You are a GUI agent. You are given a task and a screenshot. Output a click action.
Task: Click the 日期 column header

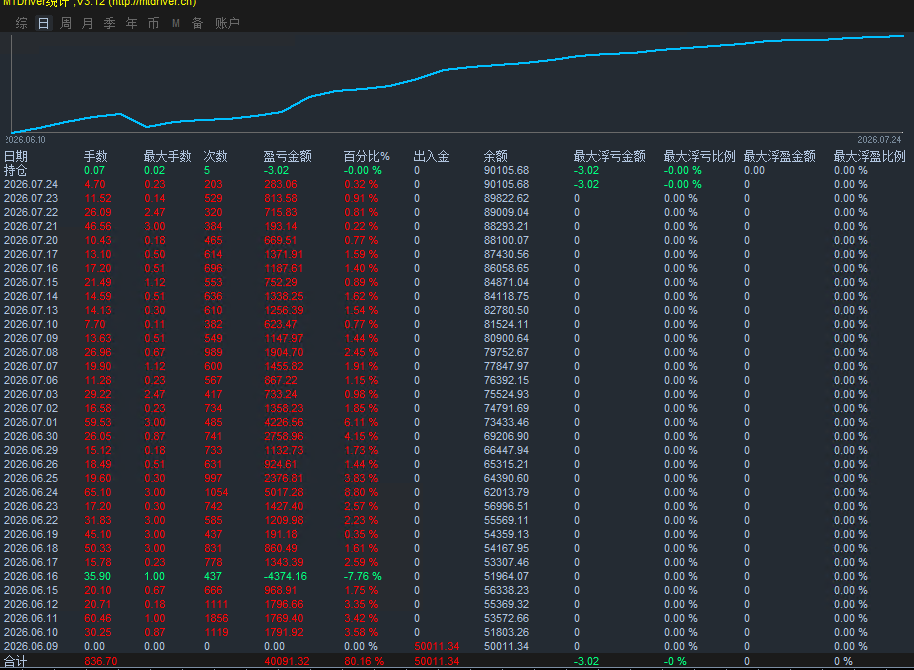(16, 156)
